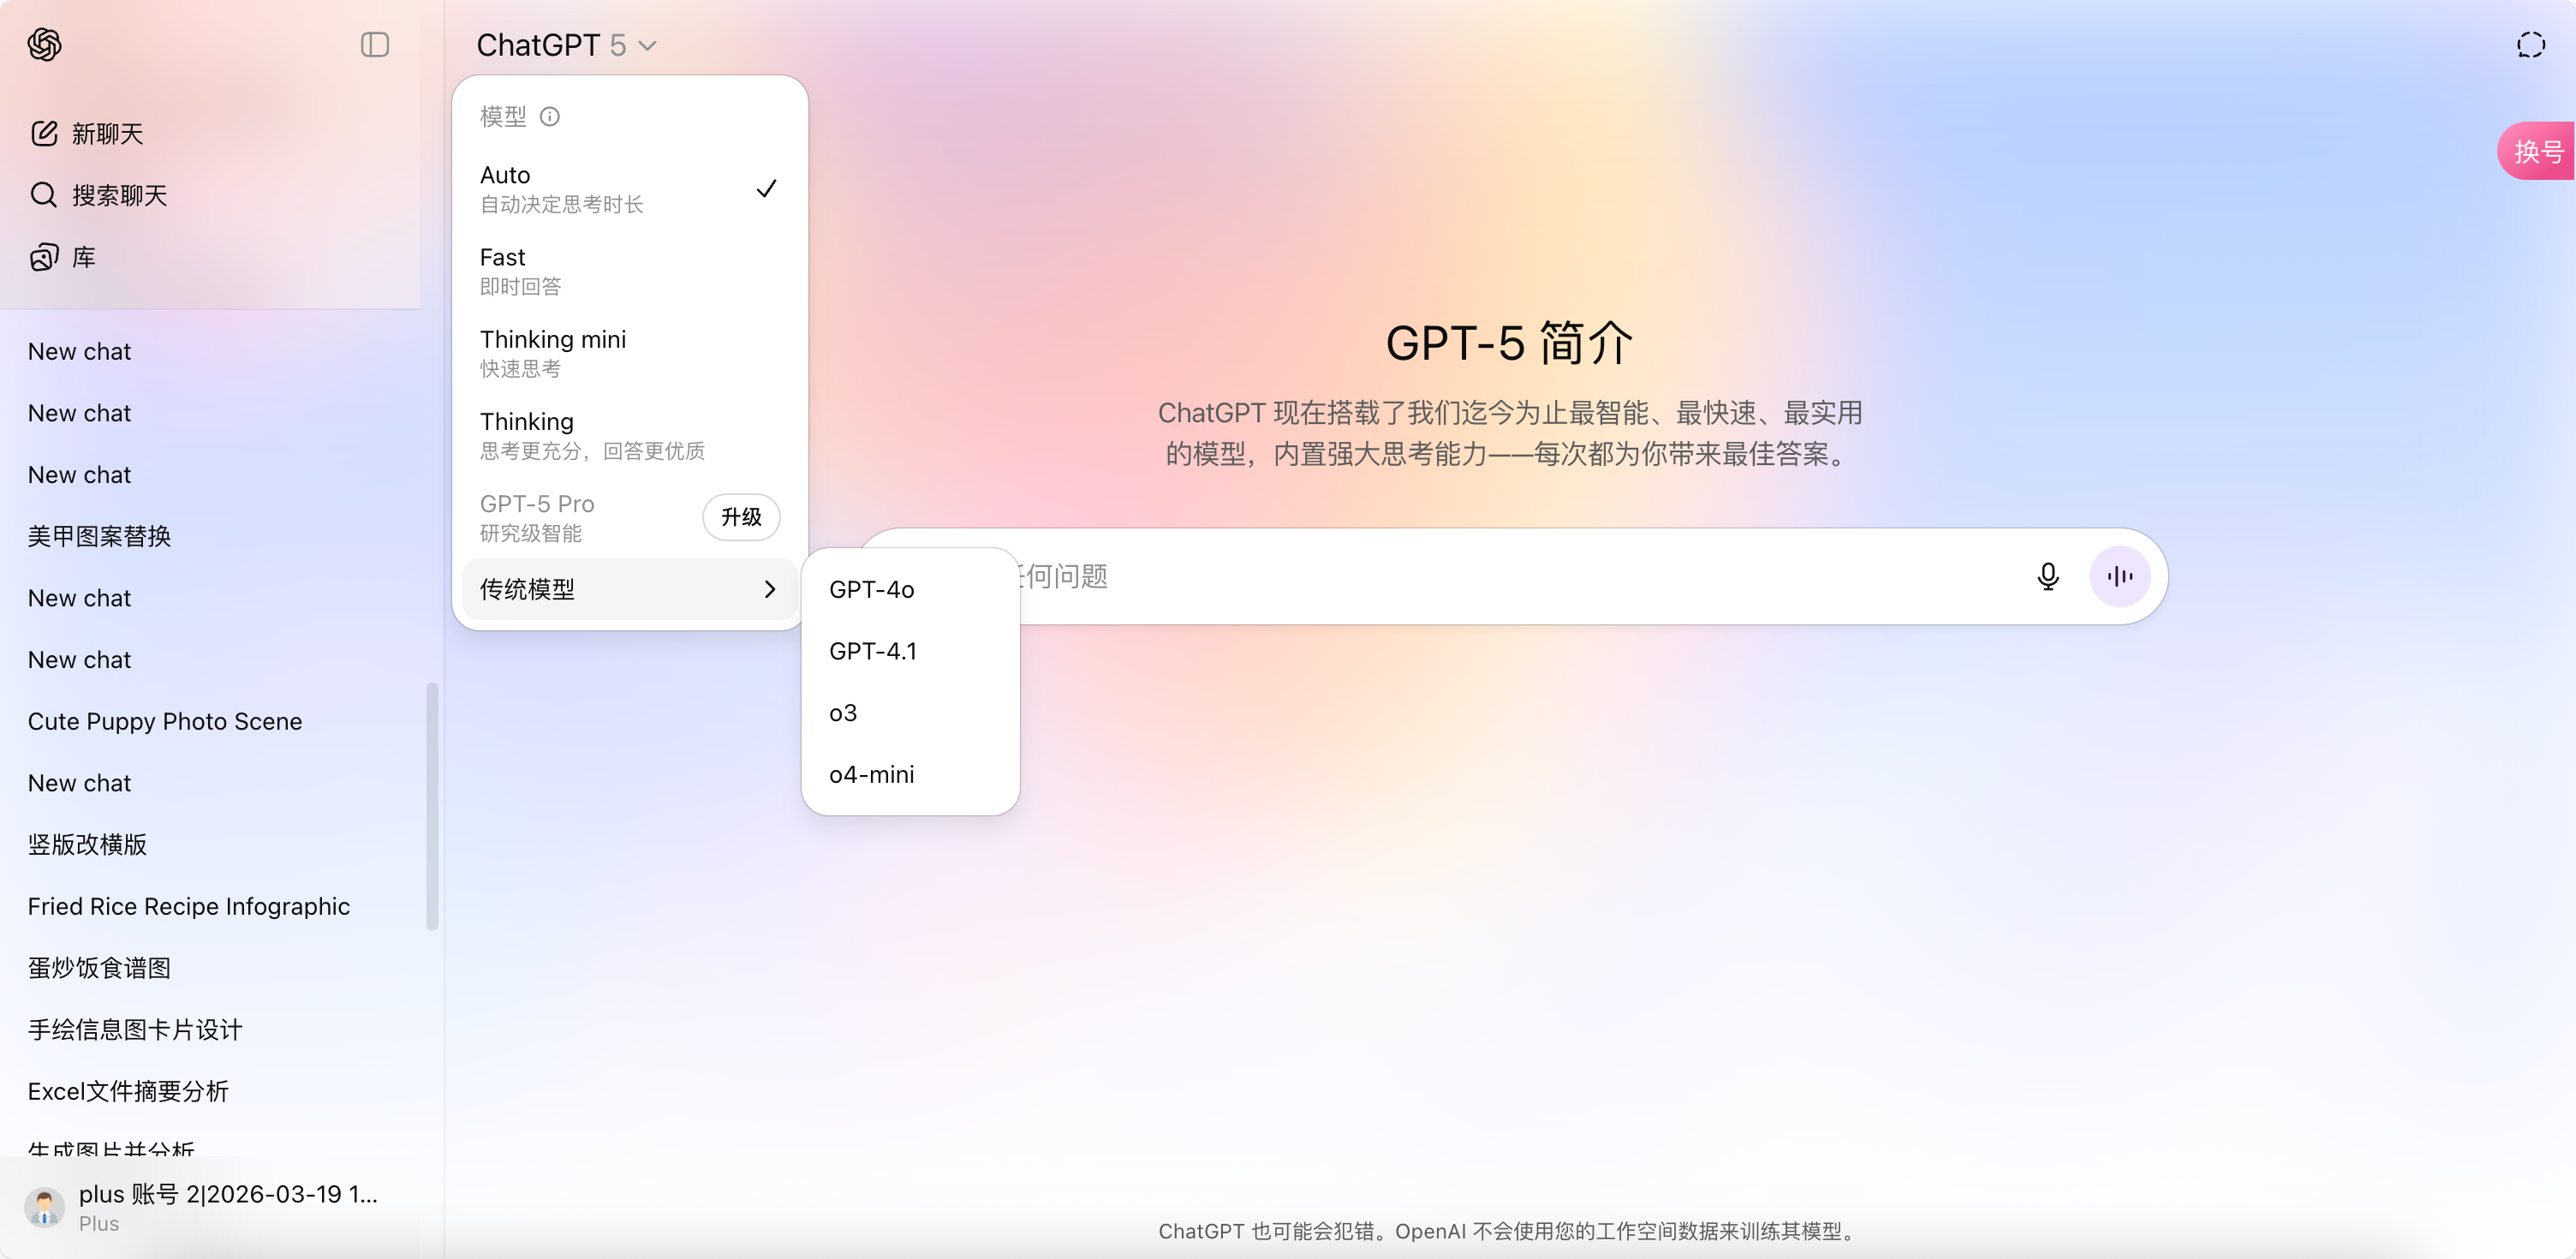The width and height of the screenshot is (2576, 1259).
Task: Click the microphone dictation icon
Action: coord(2047,576)
